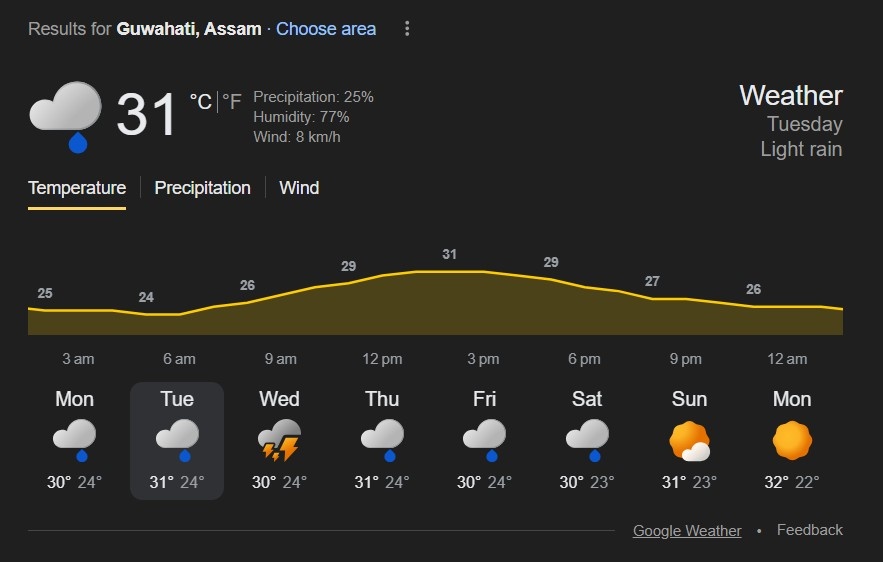The image size is (883, 562).
Task: Select the highlighted Tue forecast day
Action: point(177,440)
